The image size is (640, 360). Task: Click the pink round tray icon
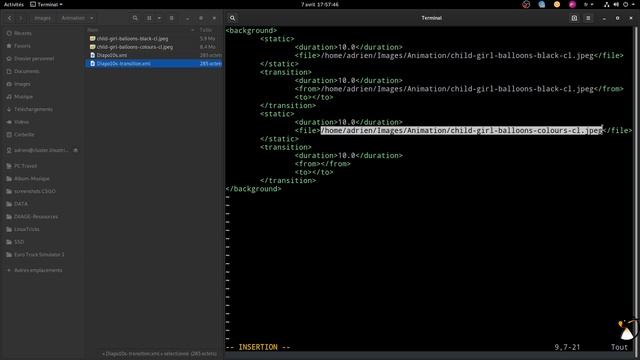(x=572, y=4)
